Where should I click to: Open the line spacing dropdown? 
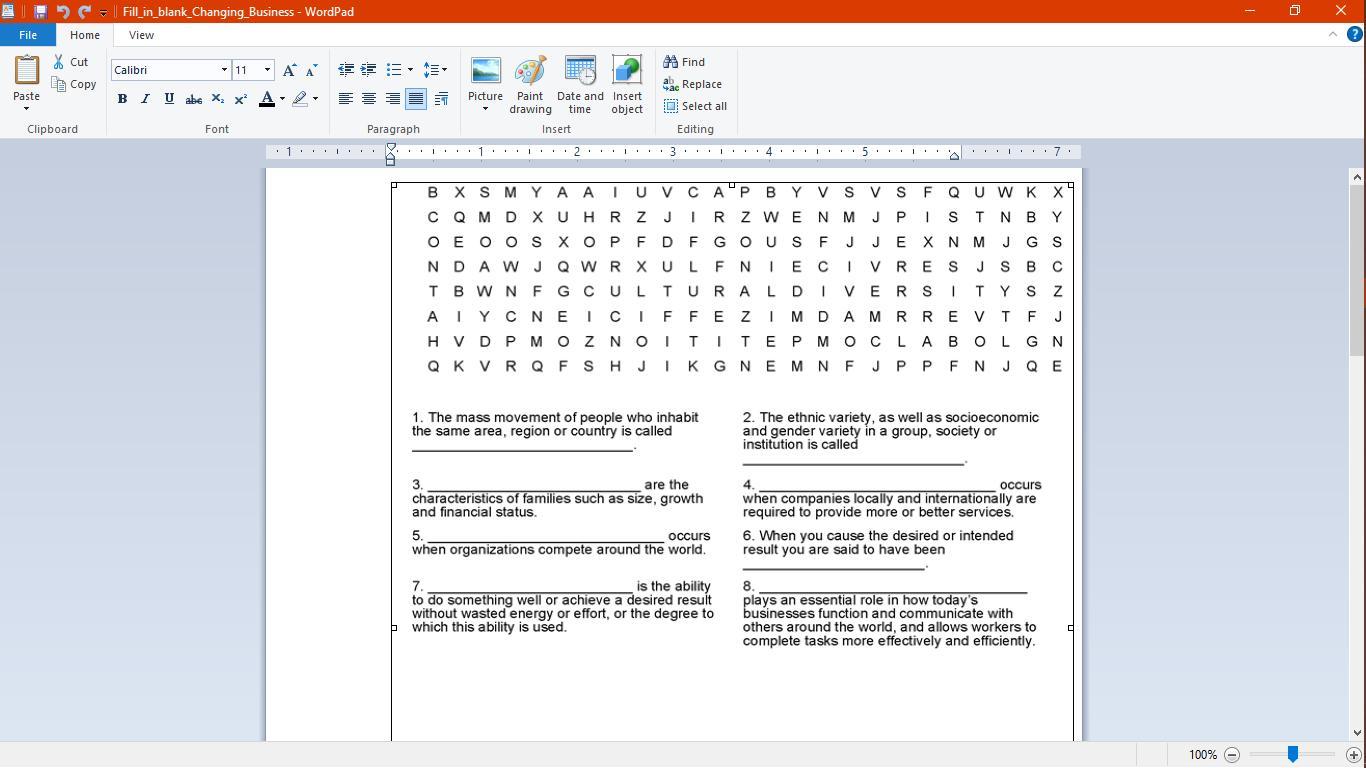(x=435, y=70)
